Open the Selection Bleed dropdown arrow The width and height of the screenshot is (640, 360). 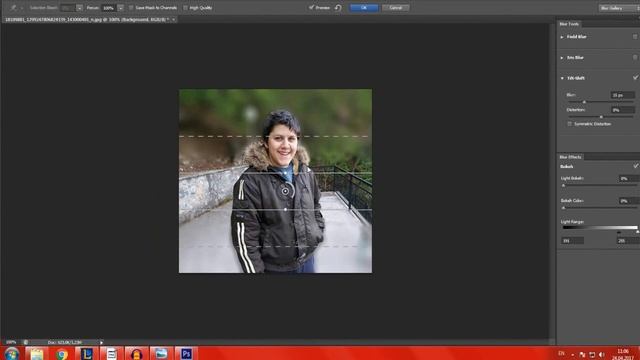coord(80,8)
